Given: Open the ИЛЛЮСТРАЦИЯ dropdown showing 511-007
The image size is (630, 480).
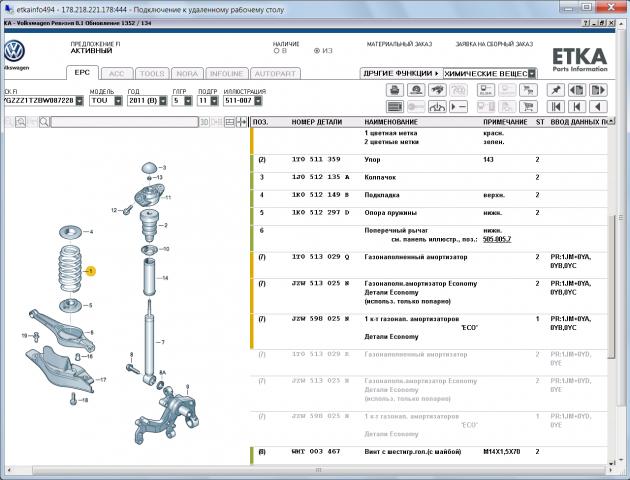Looking at the screenshot, I should [x=258, y=101].
